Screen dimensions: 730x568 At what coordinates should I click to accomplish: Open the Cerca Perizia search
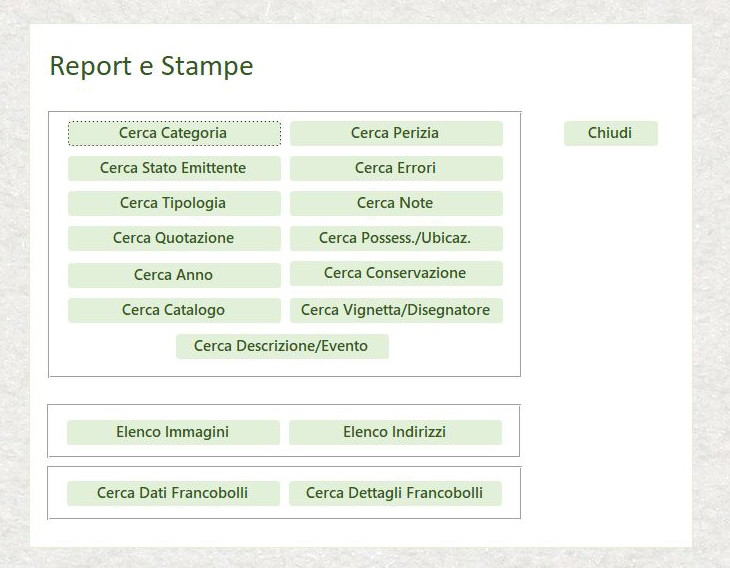pyautogui.click(x=396, y=133)
